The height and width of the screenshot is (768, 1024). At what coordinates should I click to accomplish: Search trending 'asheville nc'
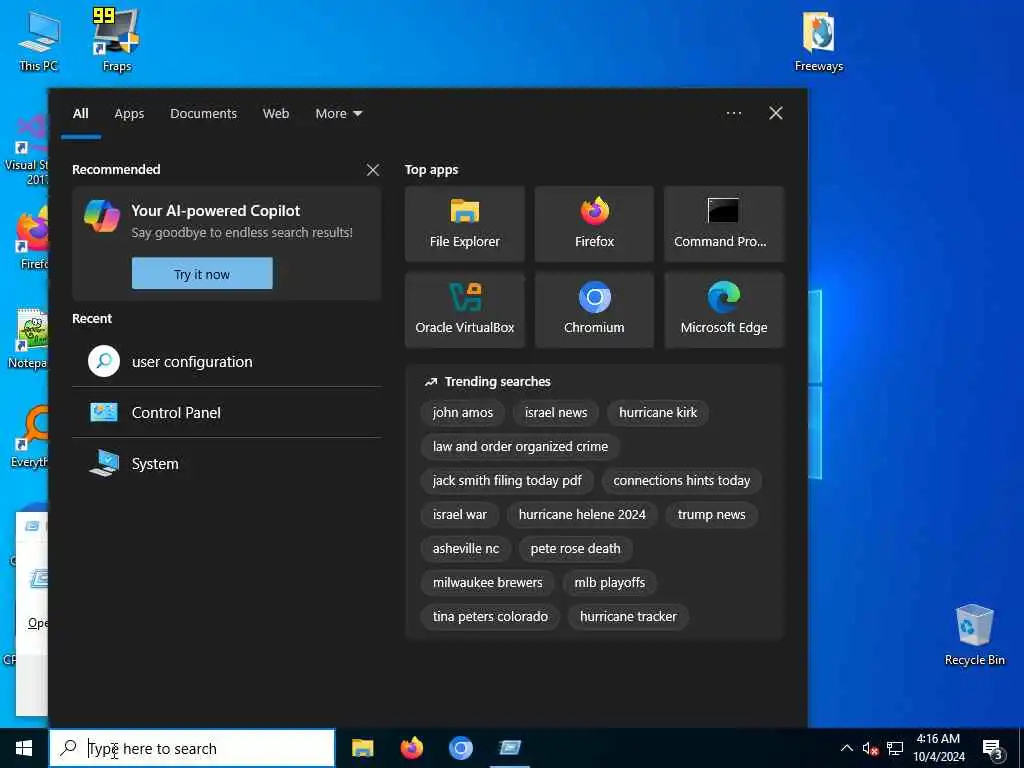click(466, 549)
